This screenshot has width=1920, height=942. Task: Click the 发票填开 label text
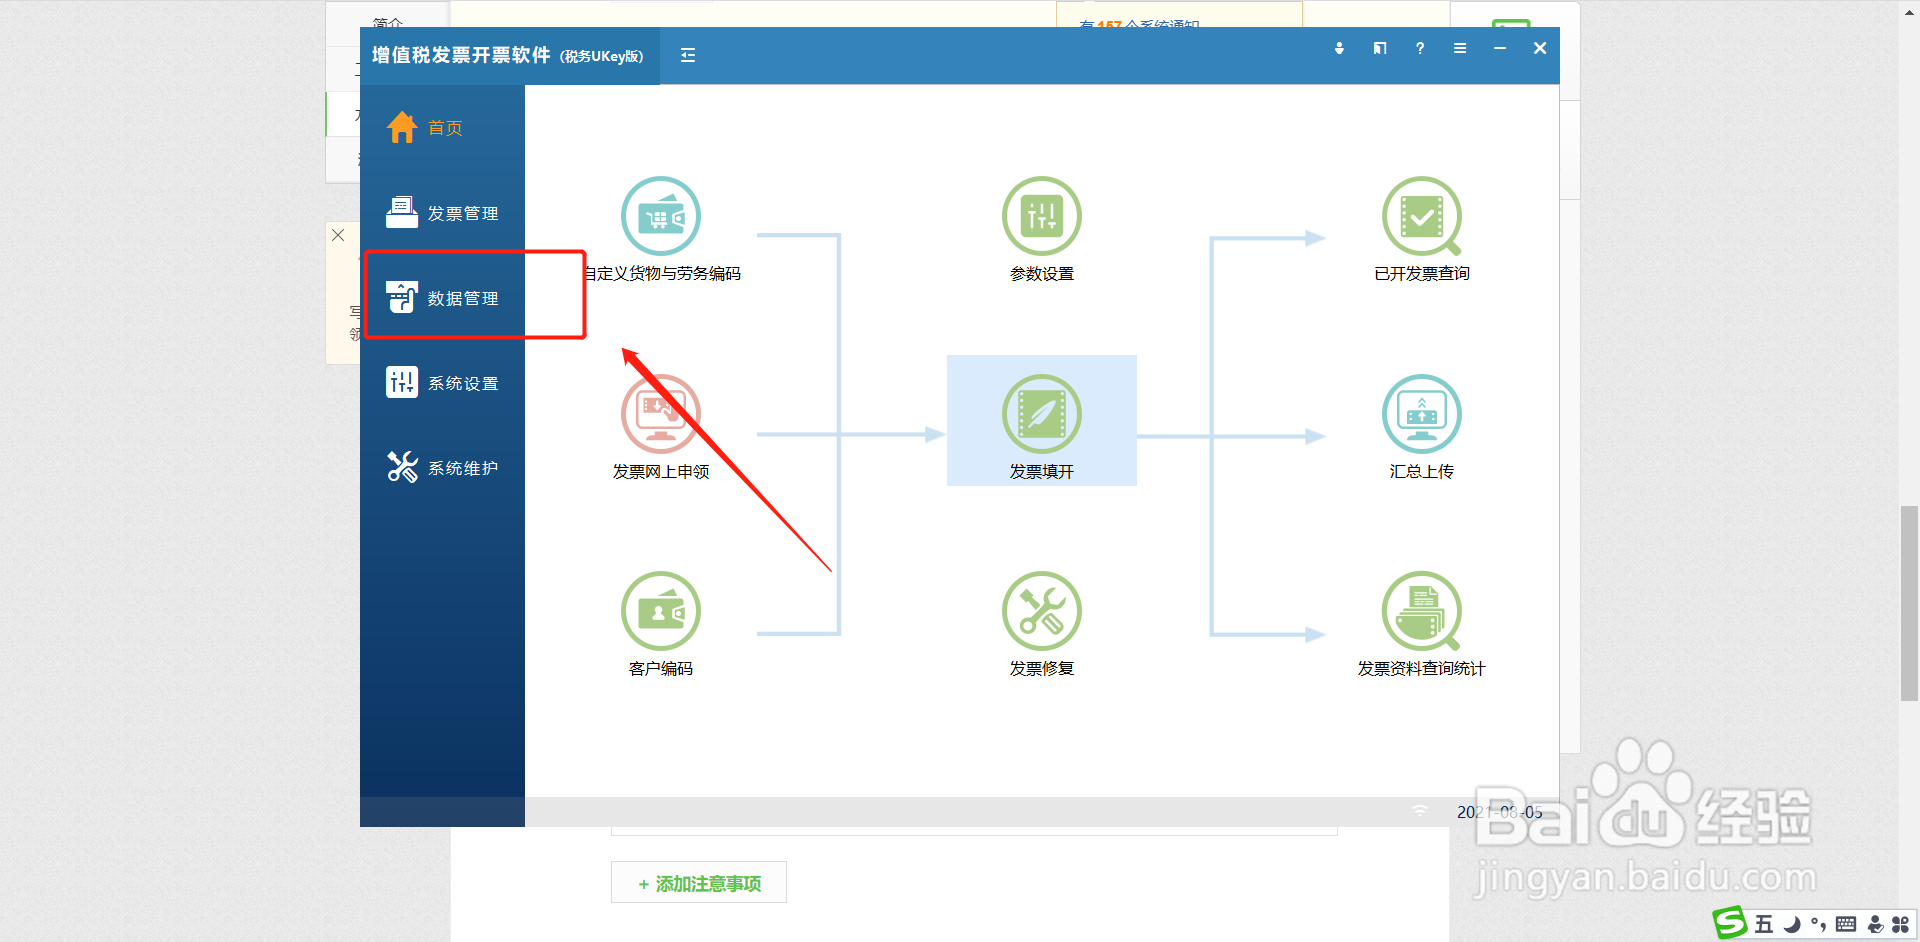point(1042,471)
